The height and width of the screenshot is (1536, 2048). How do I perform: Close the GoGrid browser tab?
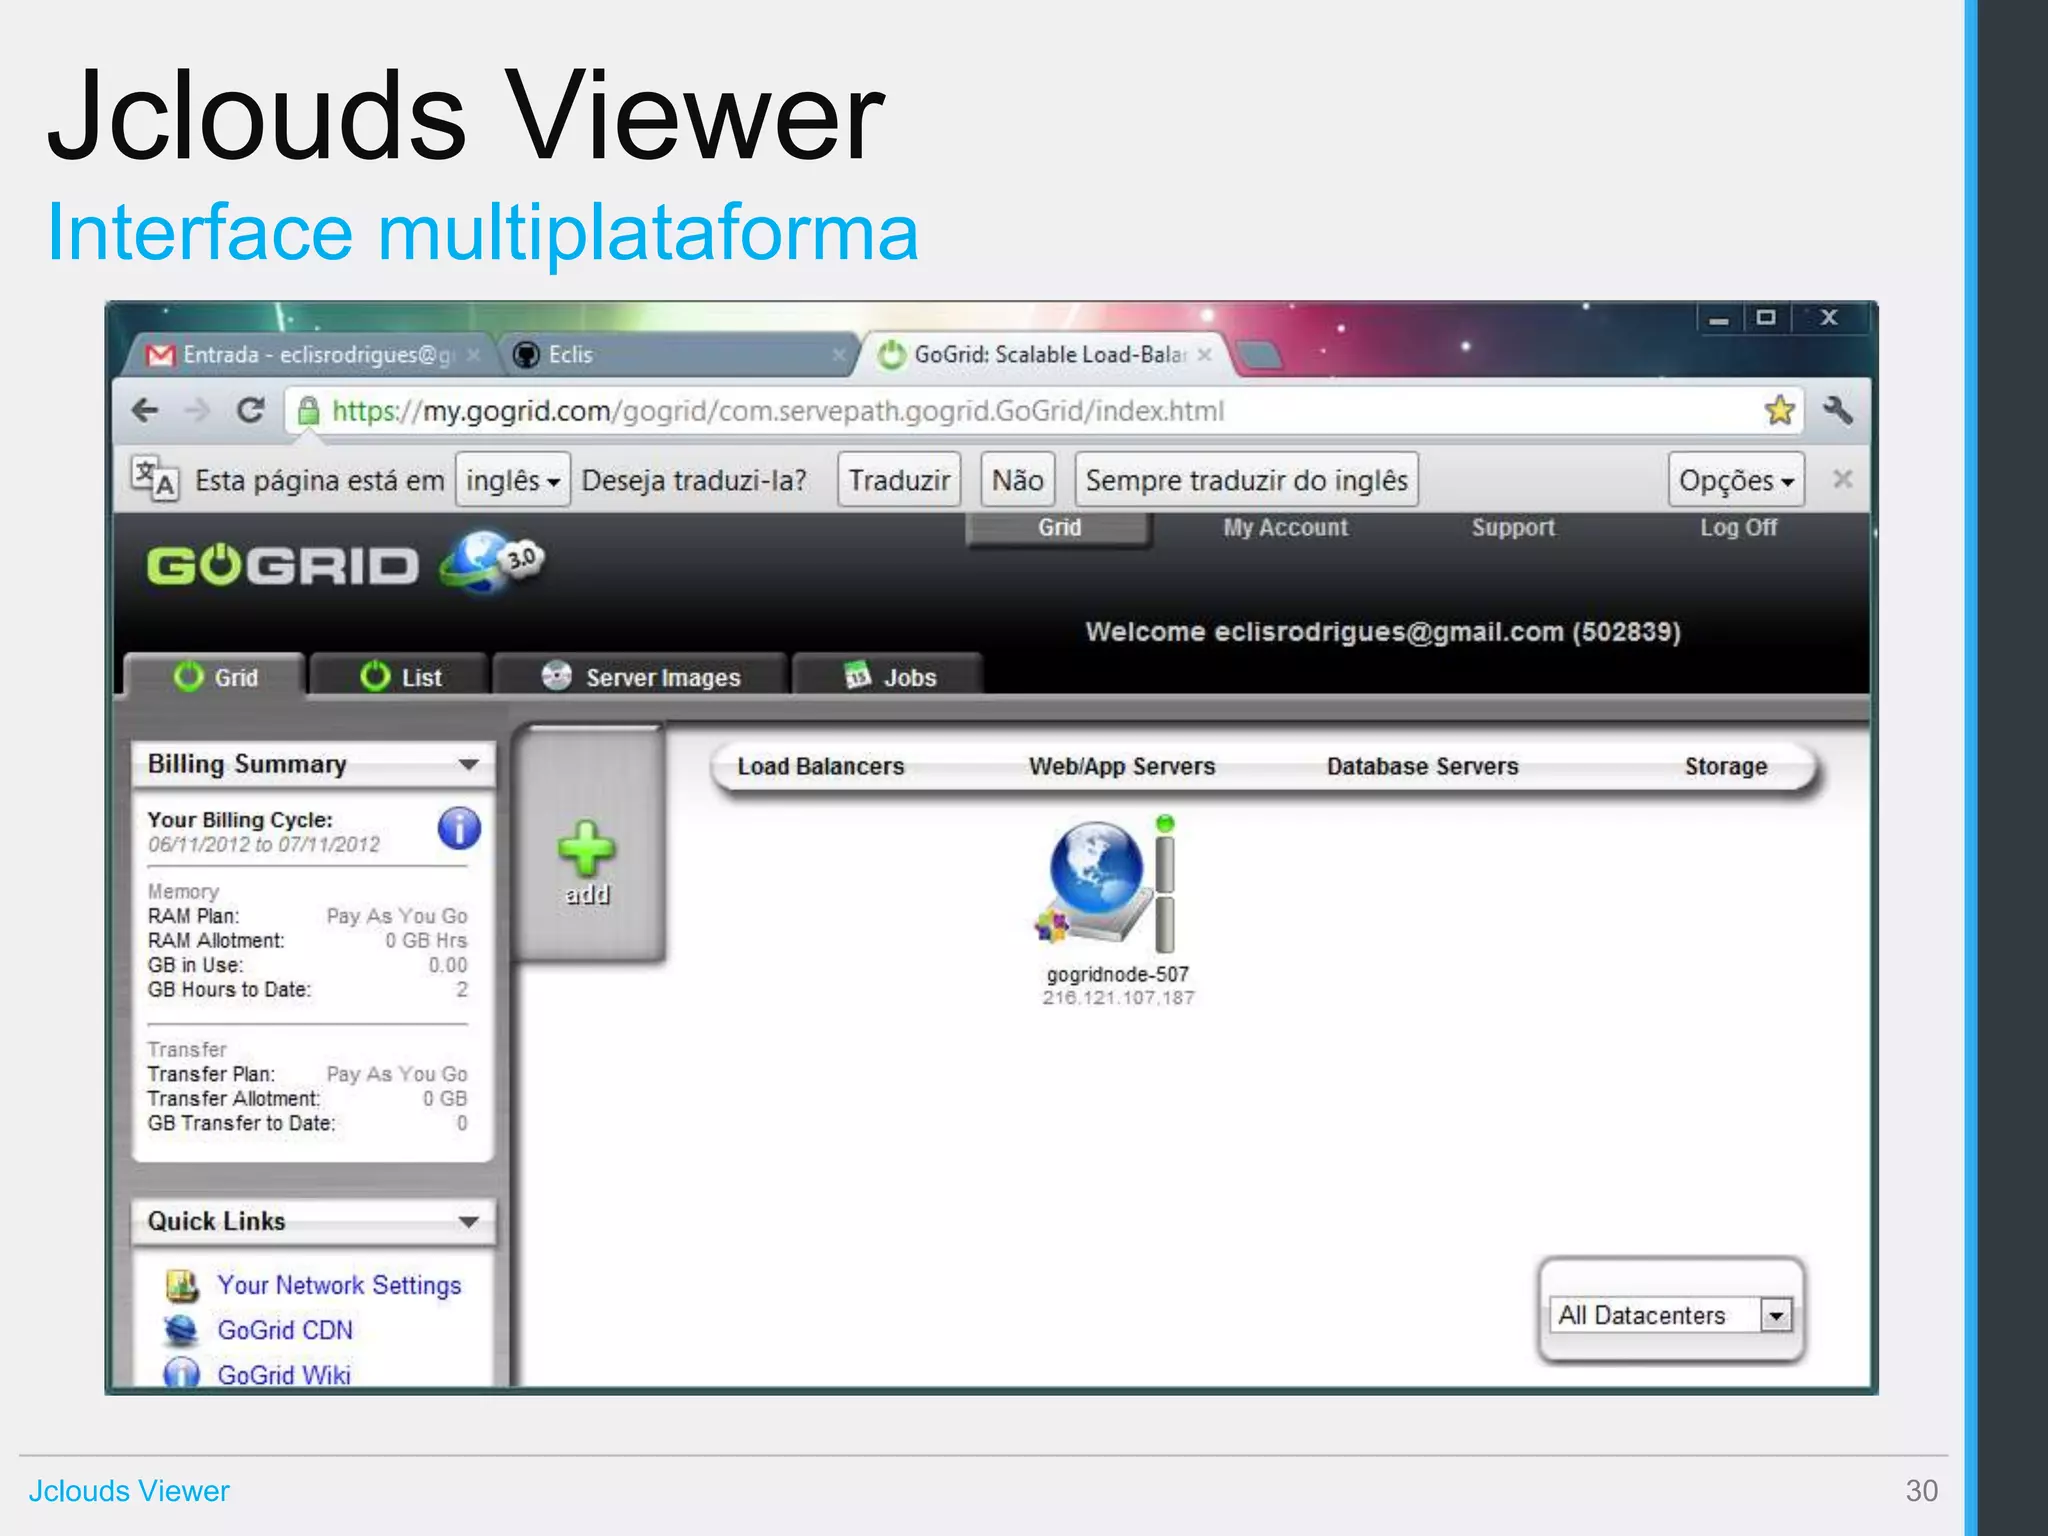click(x=1205, y=354)
